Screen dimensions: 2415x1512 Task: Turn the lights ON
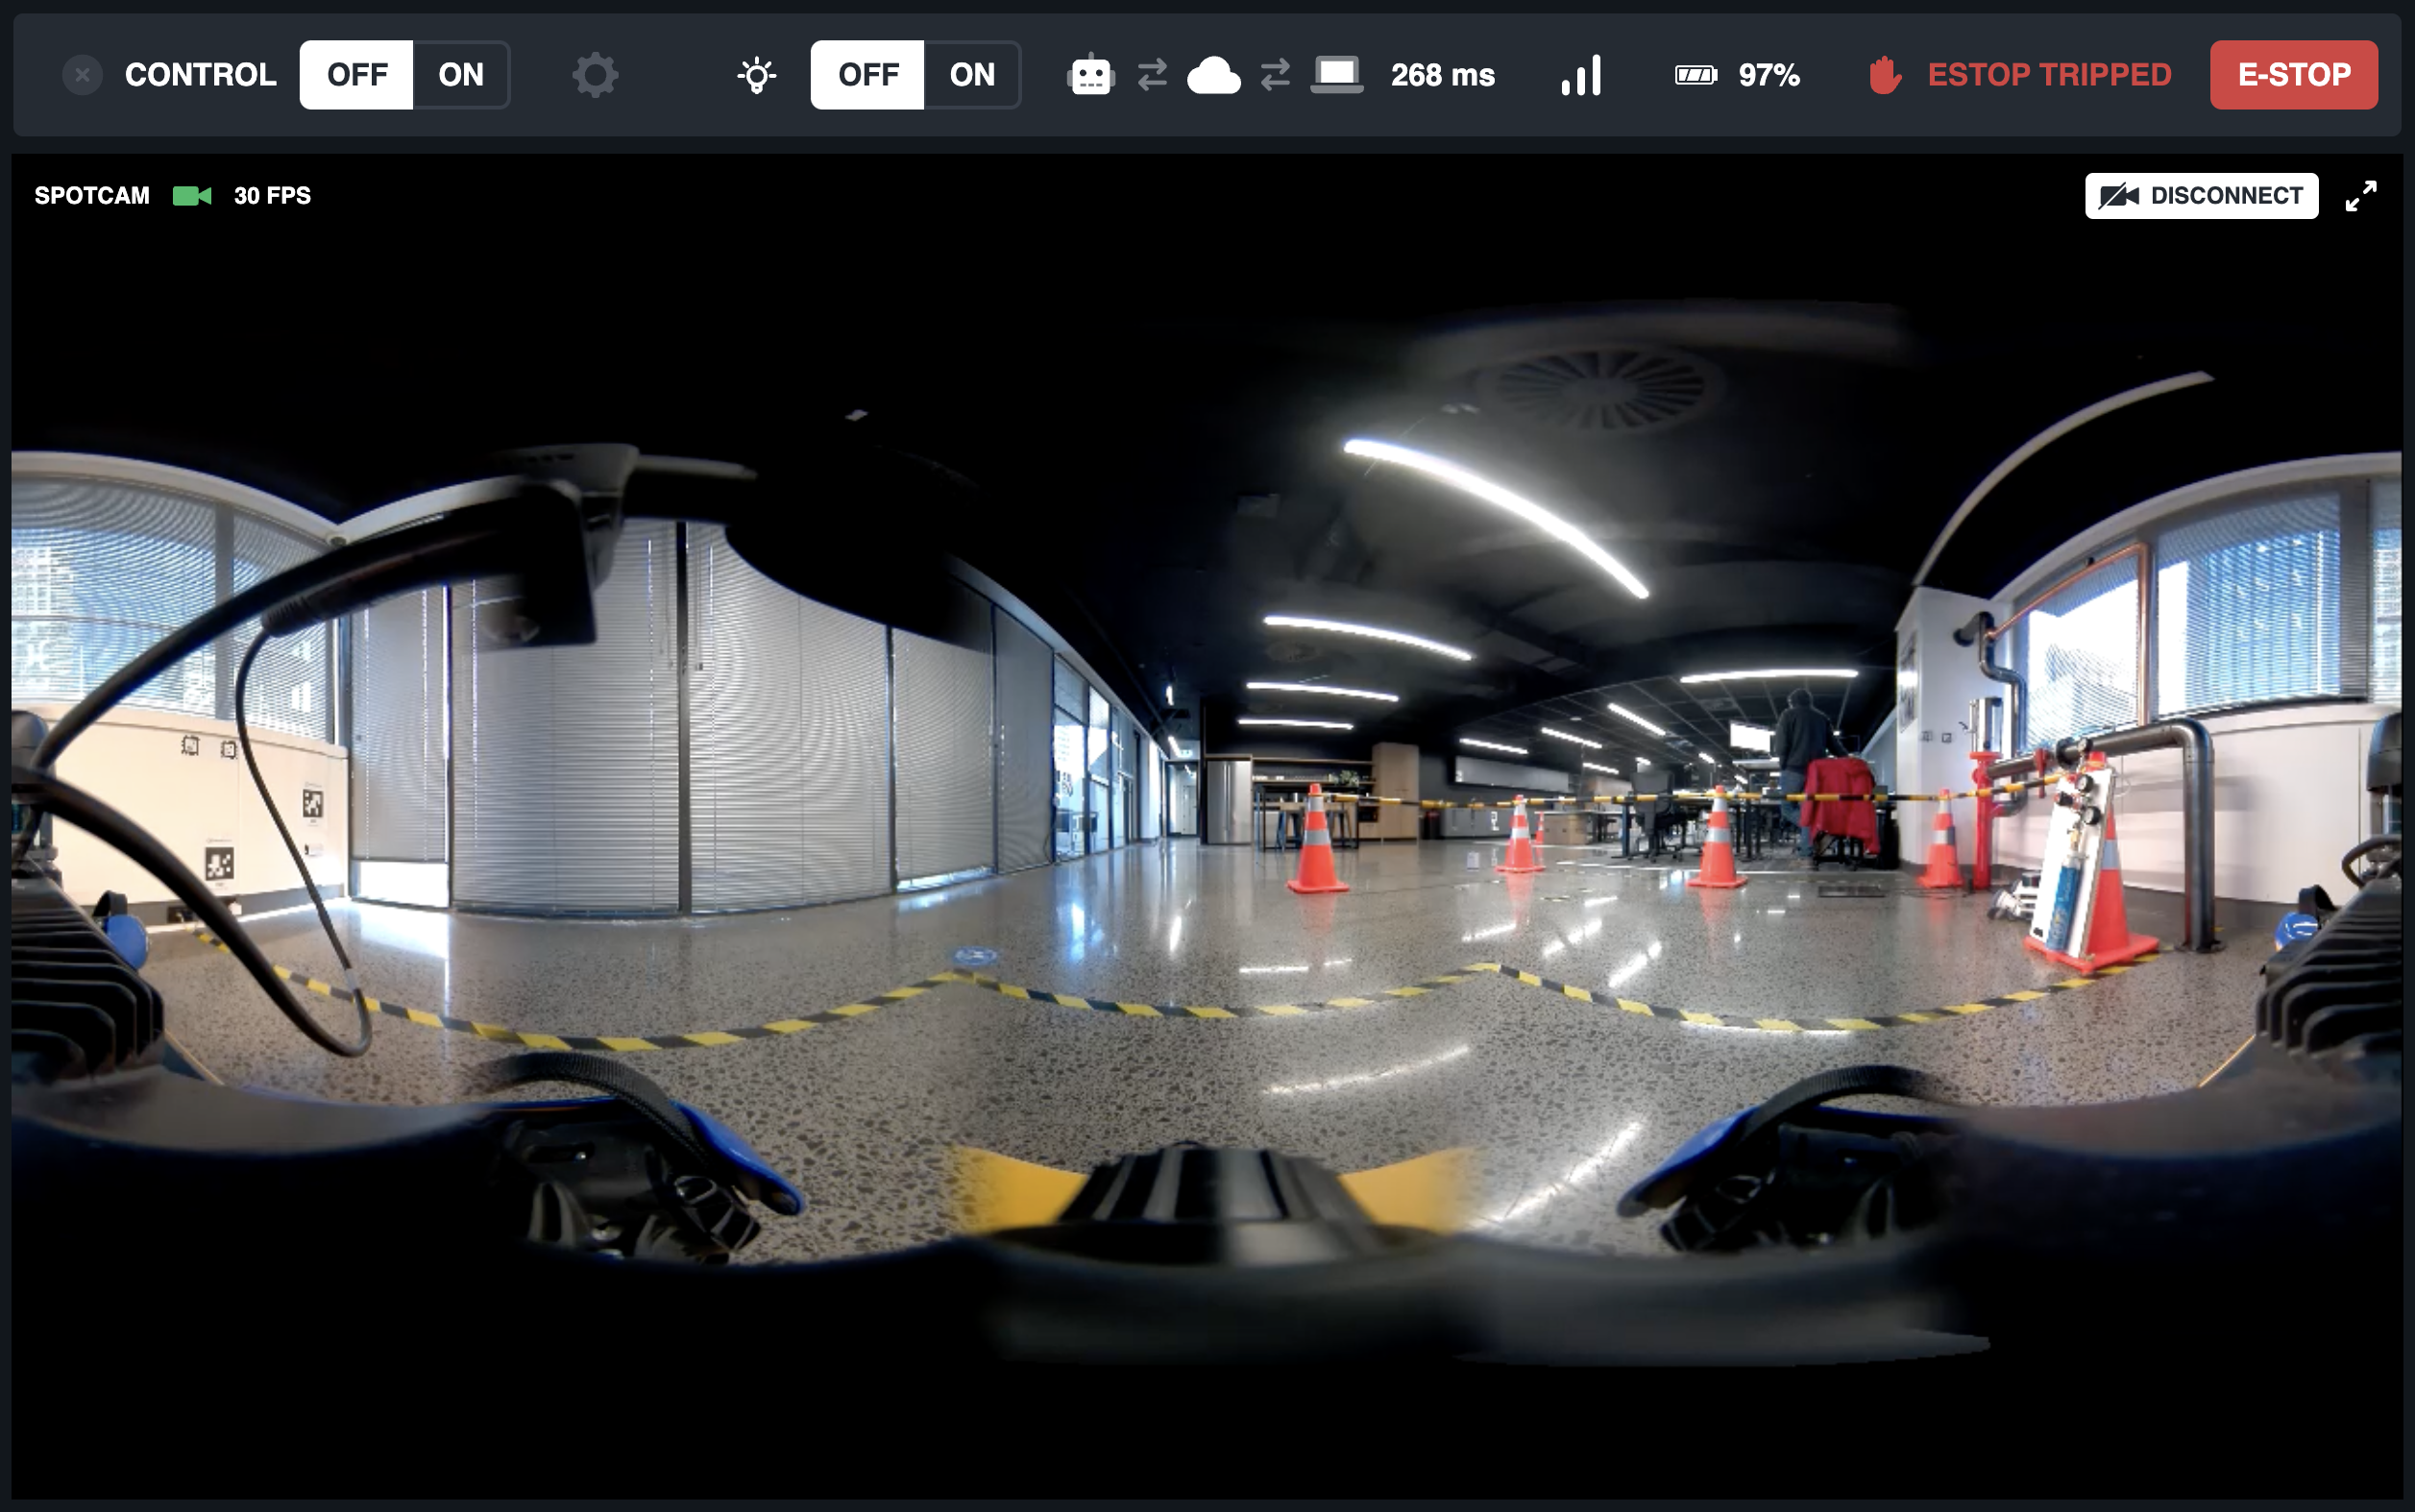pyautogui.click(x=972, y=75)
